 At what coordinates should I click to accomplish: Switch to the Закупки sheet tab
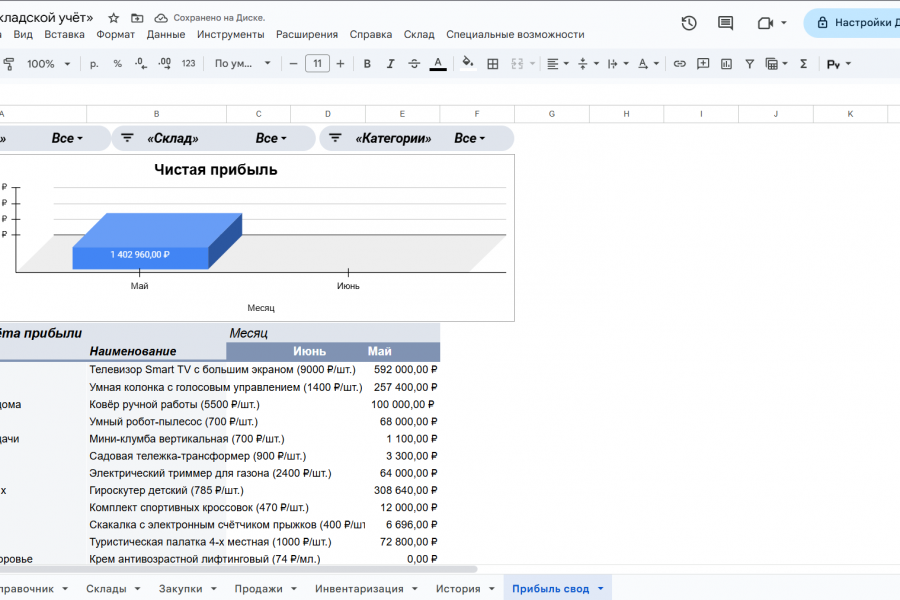(x=180, y=589)
